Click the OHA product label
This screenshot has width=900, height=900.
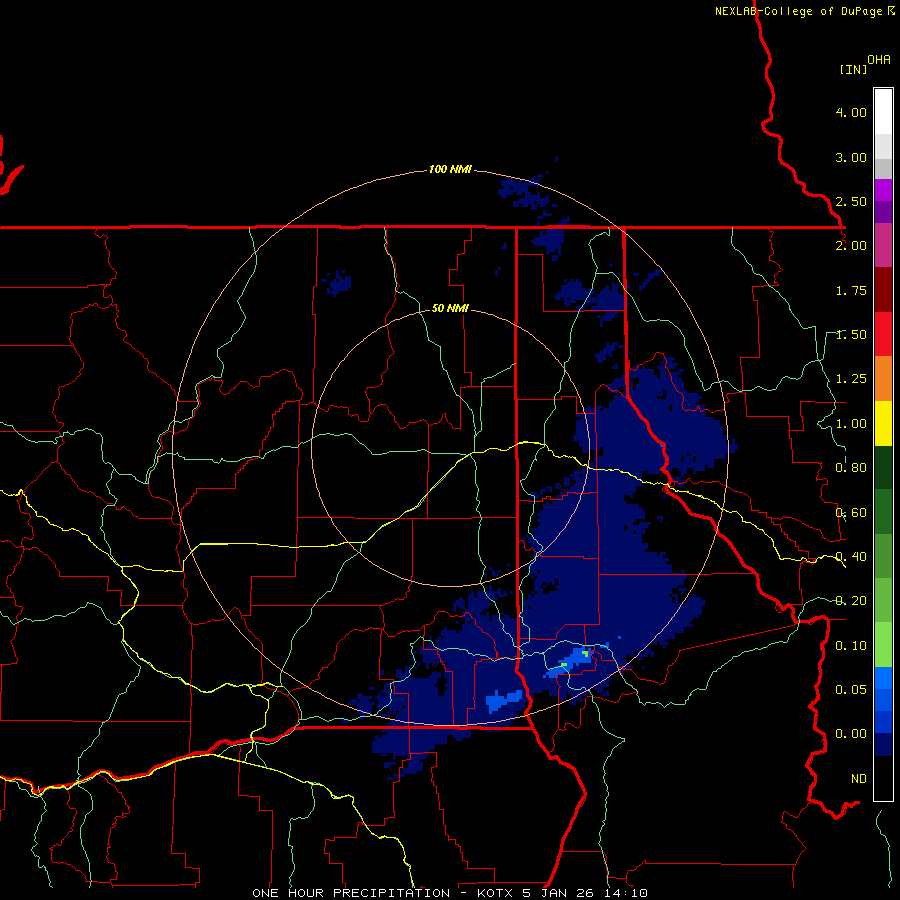(879, 60)
